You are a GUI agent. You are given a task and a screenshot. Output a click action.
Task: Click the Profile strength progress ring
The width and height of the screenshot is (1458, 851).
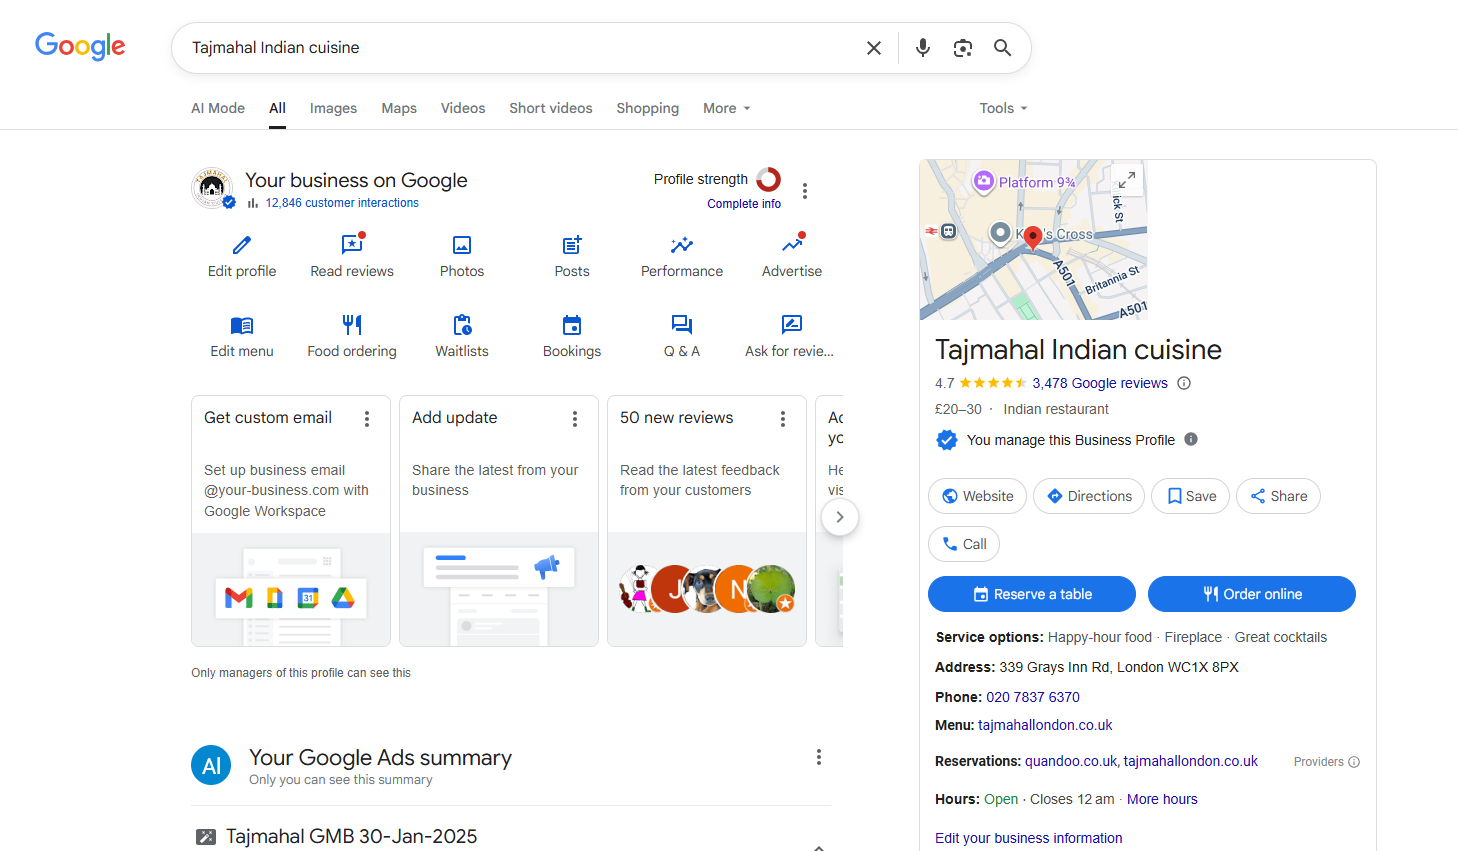(769, 179)
